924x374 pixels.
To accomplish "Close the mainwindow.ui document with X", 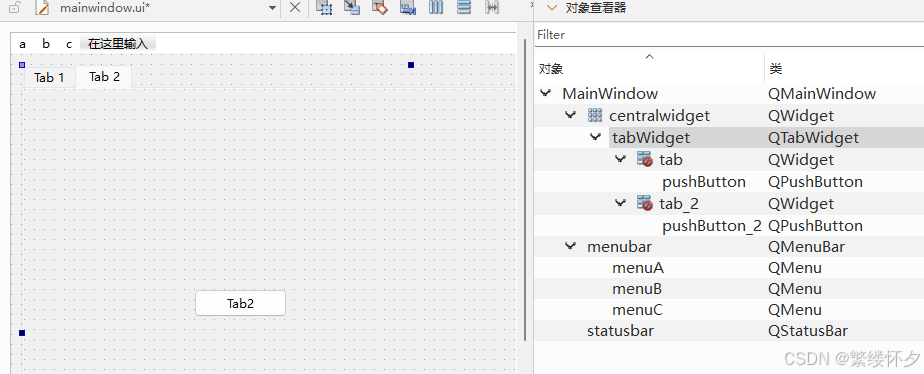I will 295,8.
